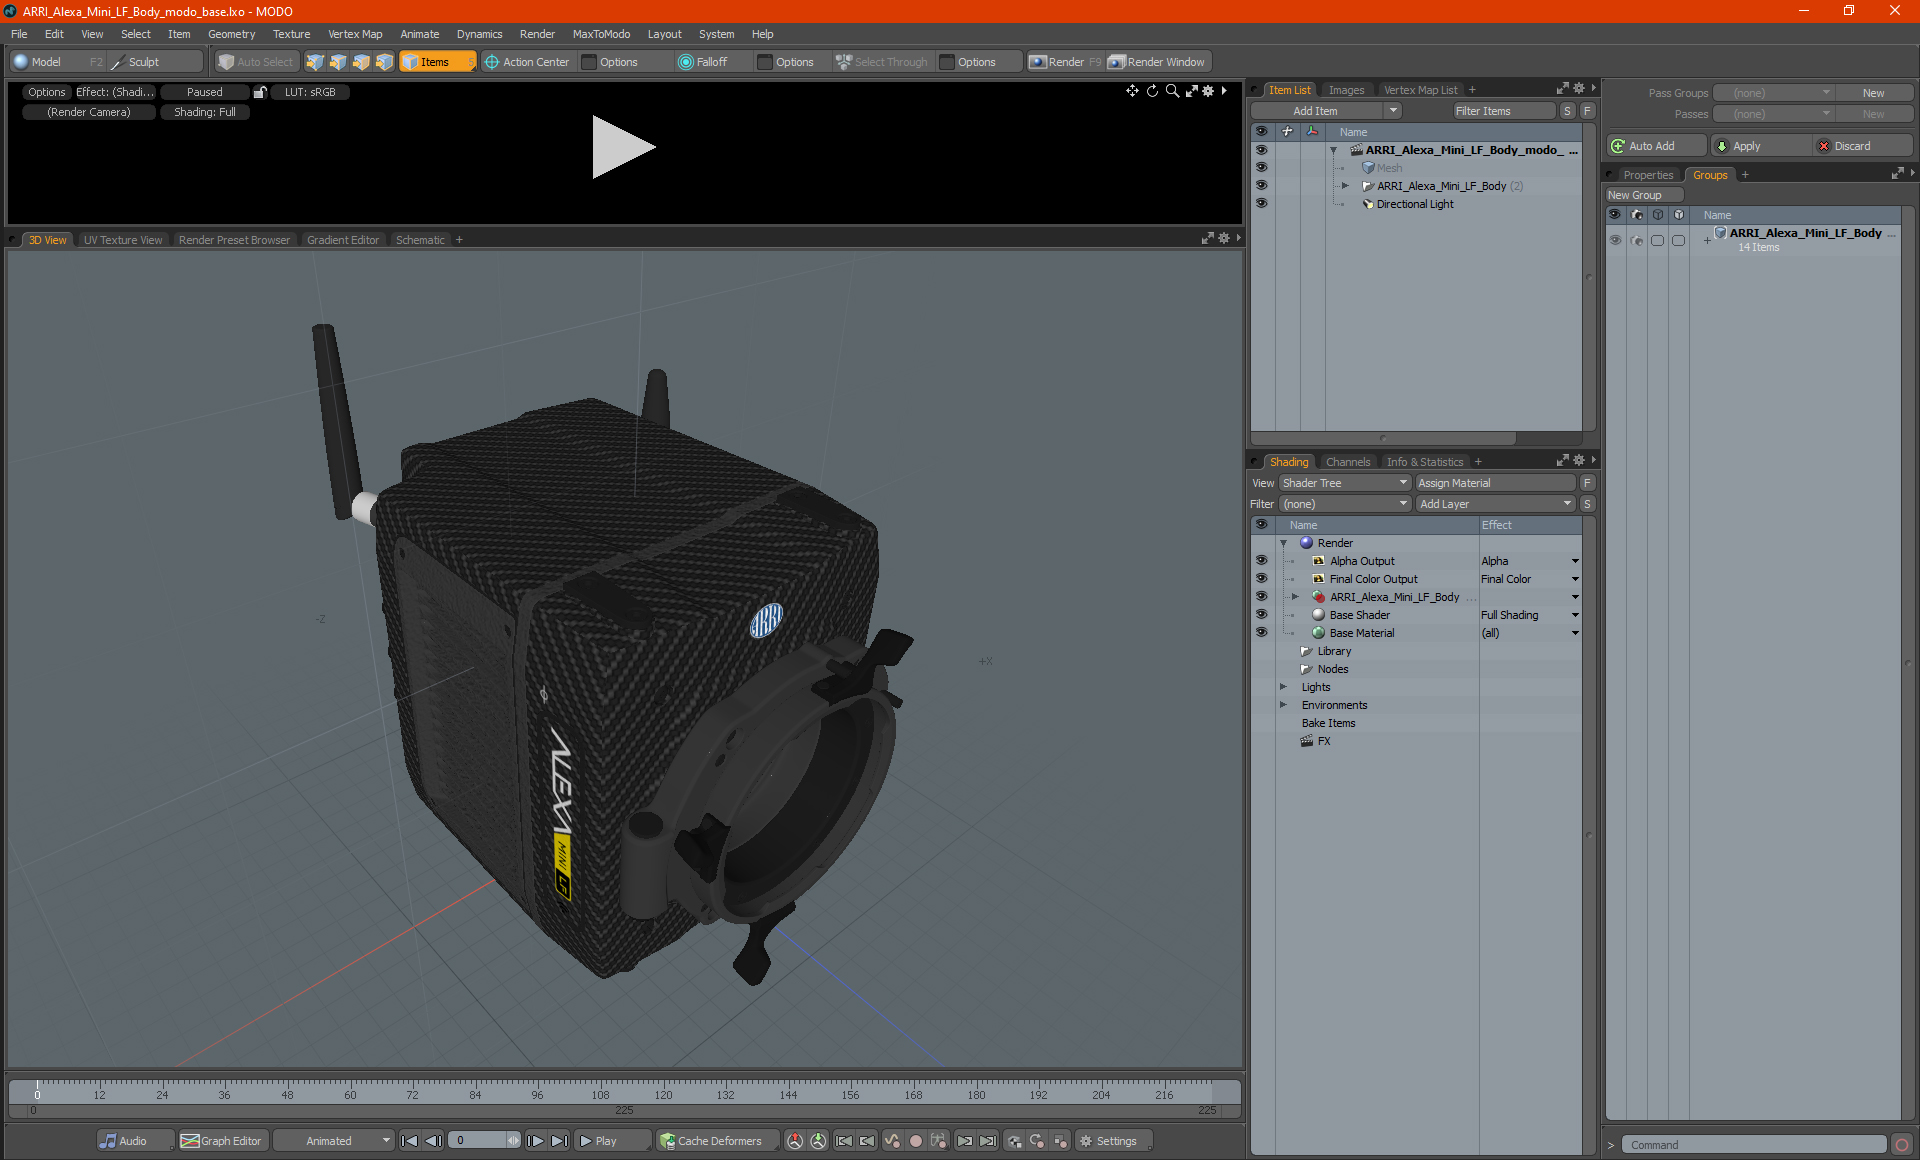Step to next frame
The image size is (1920, 1160).
536,1141
